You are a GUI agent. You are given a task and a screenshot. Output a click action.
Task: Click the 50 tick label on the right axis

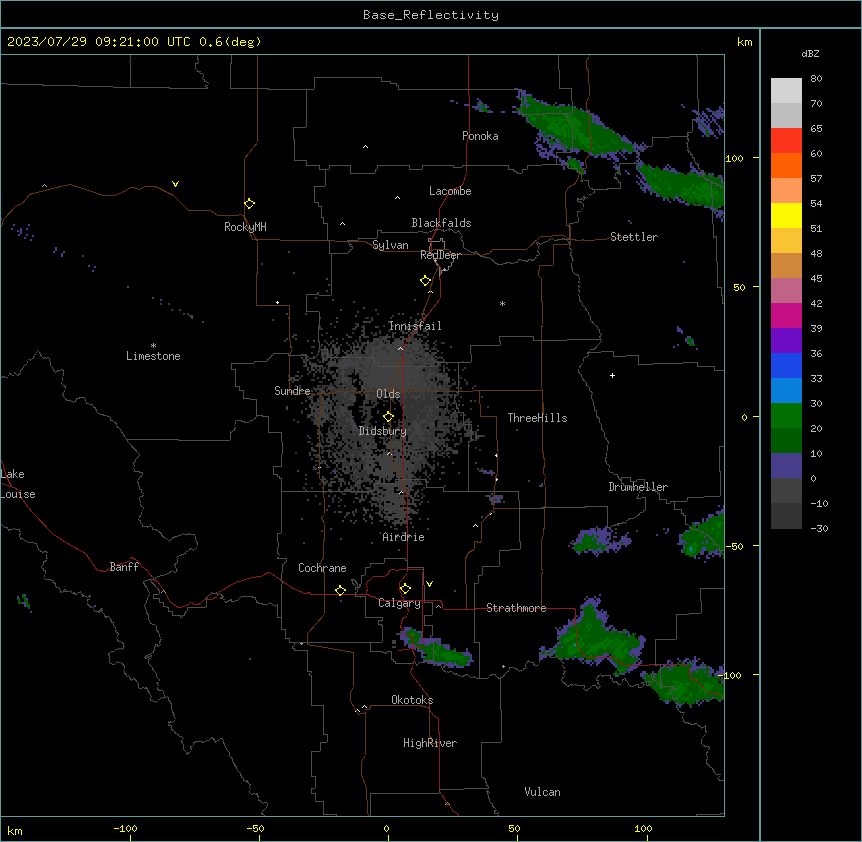click(739, 287)
